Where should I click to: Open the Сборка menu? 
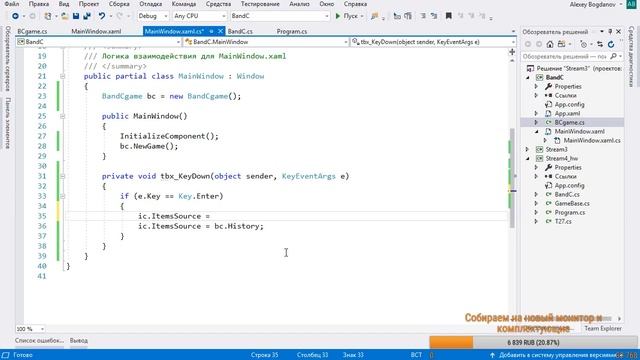119,4
